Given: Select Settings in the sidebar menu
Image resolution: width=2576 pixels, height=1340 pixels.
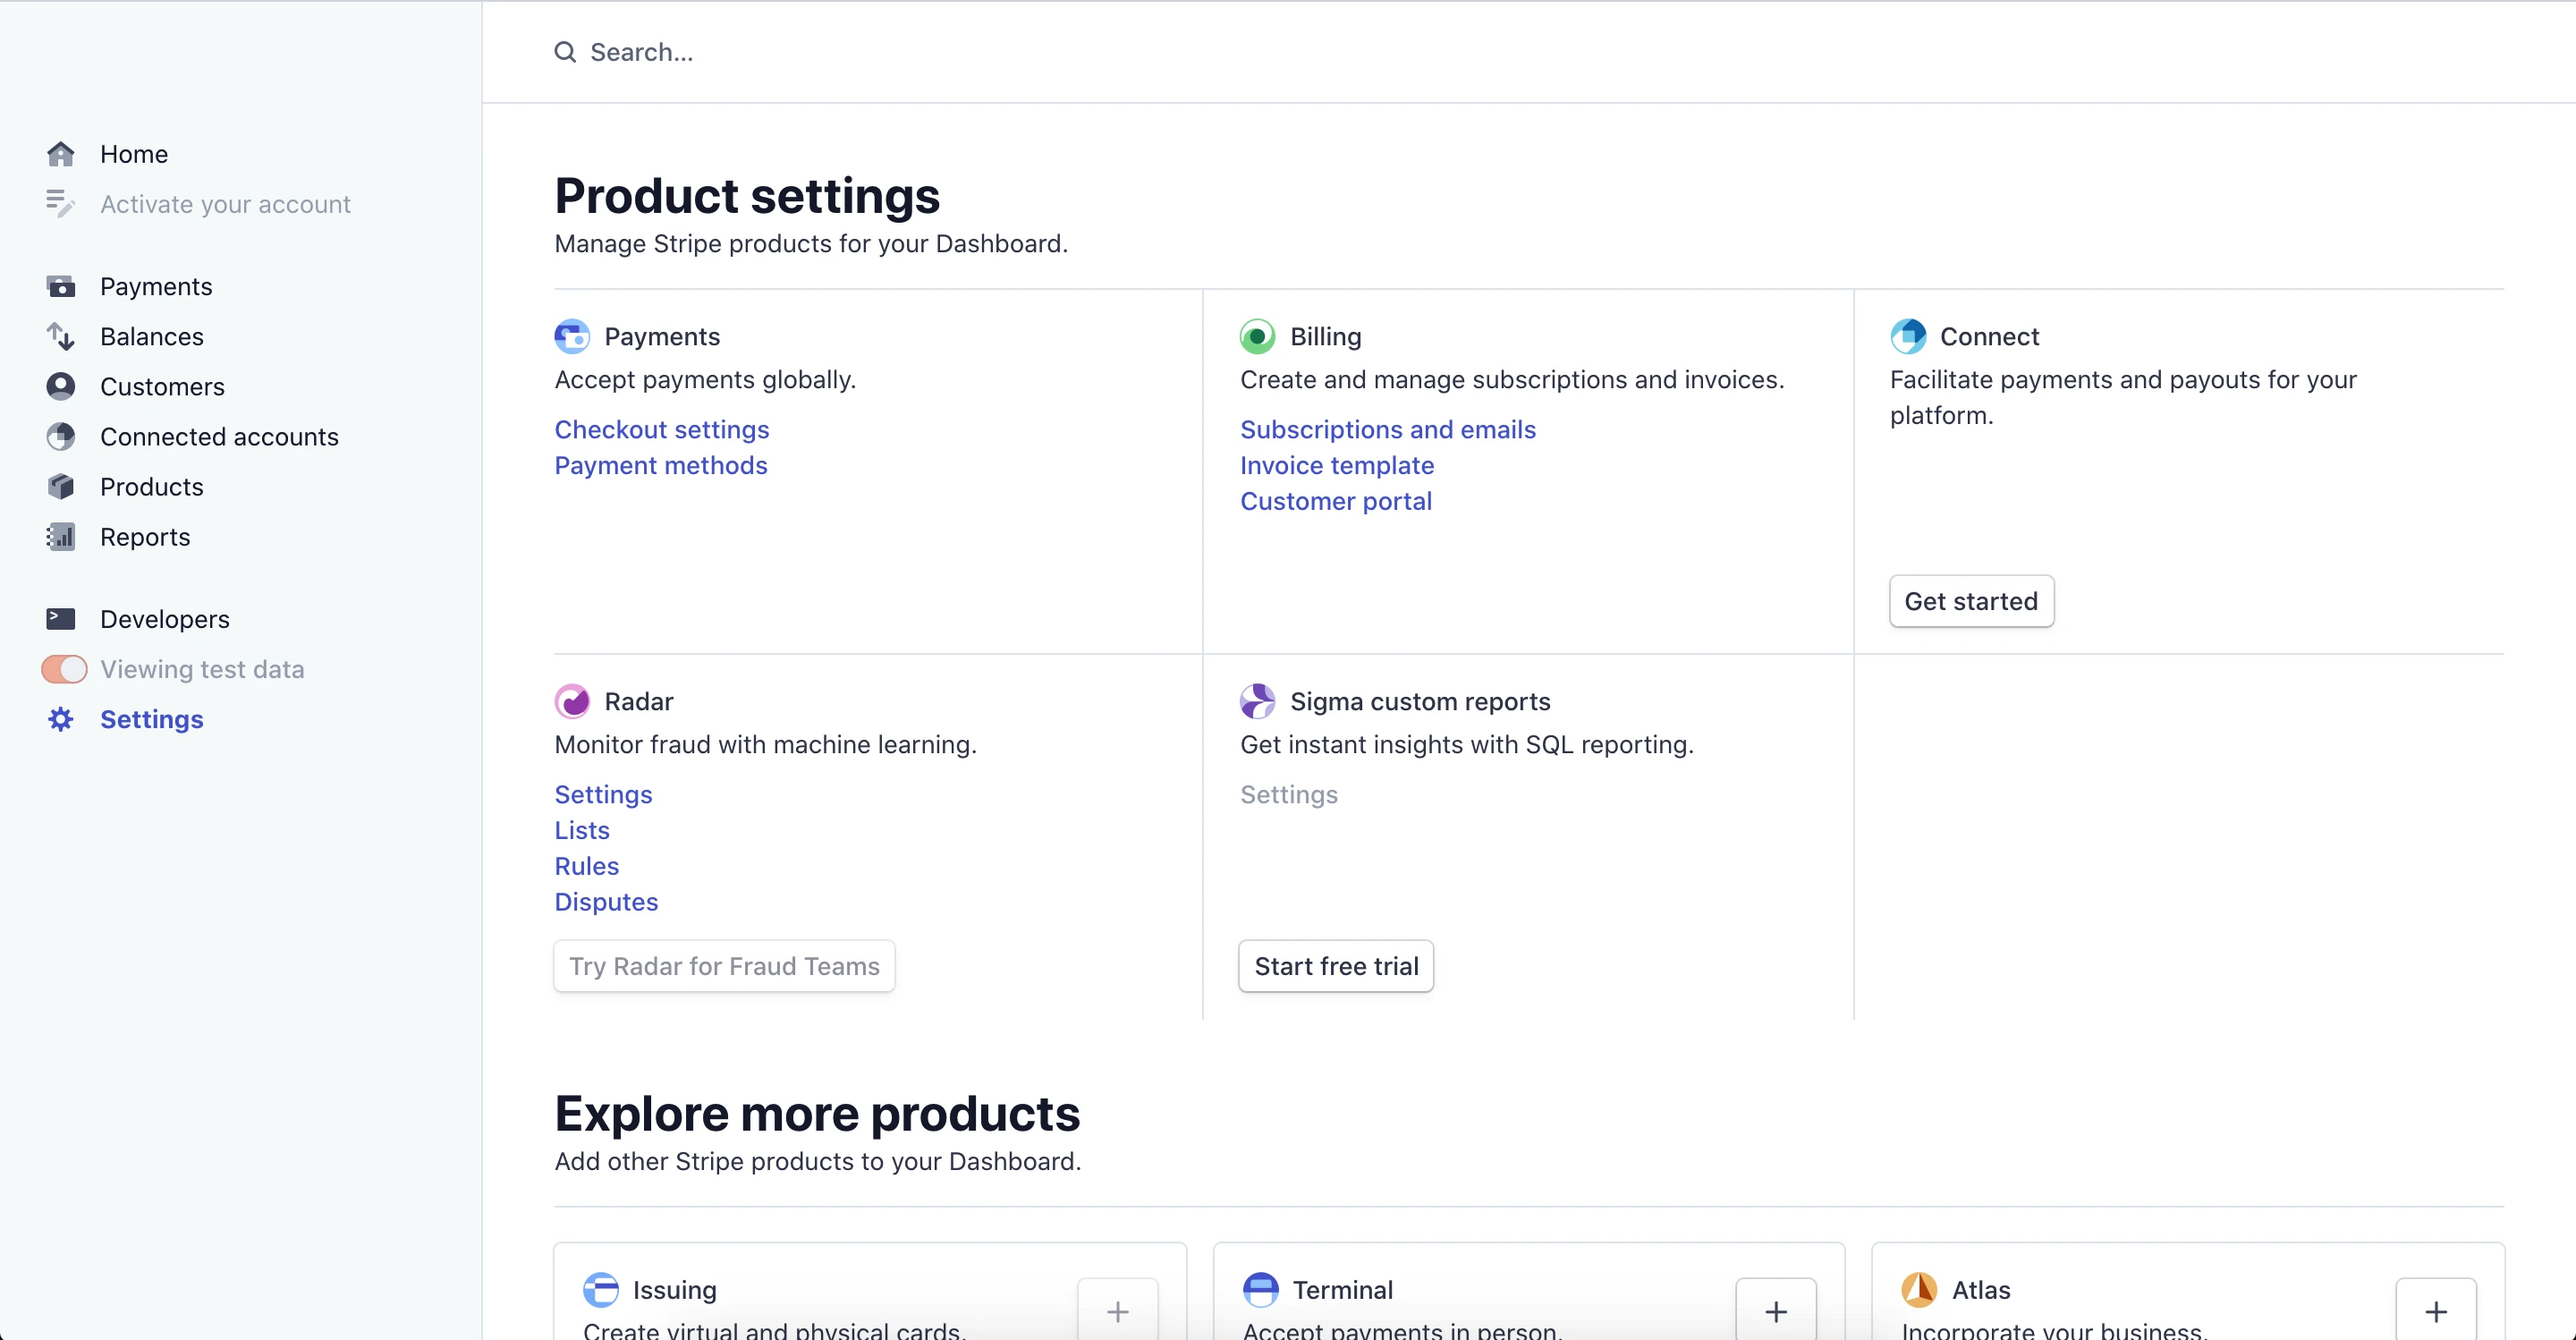Looking at the screenshot, I should [151, 719].
